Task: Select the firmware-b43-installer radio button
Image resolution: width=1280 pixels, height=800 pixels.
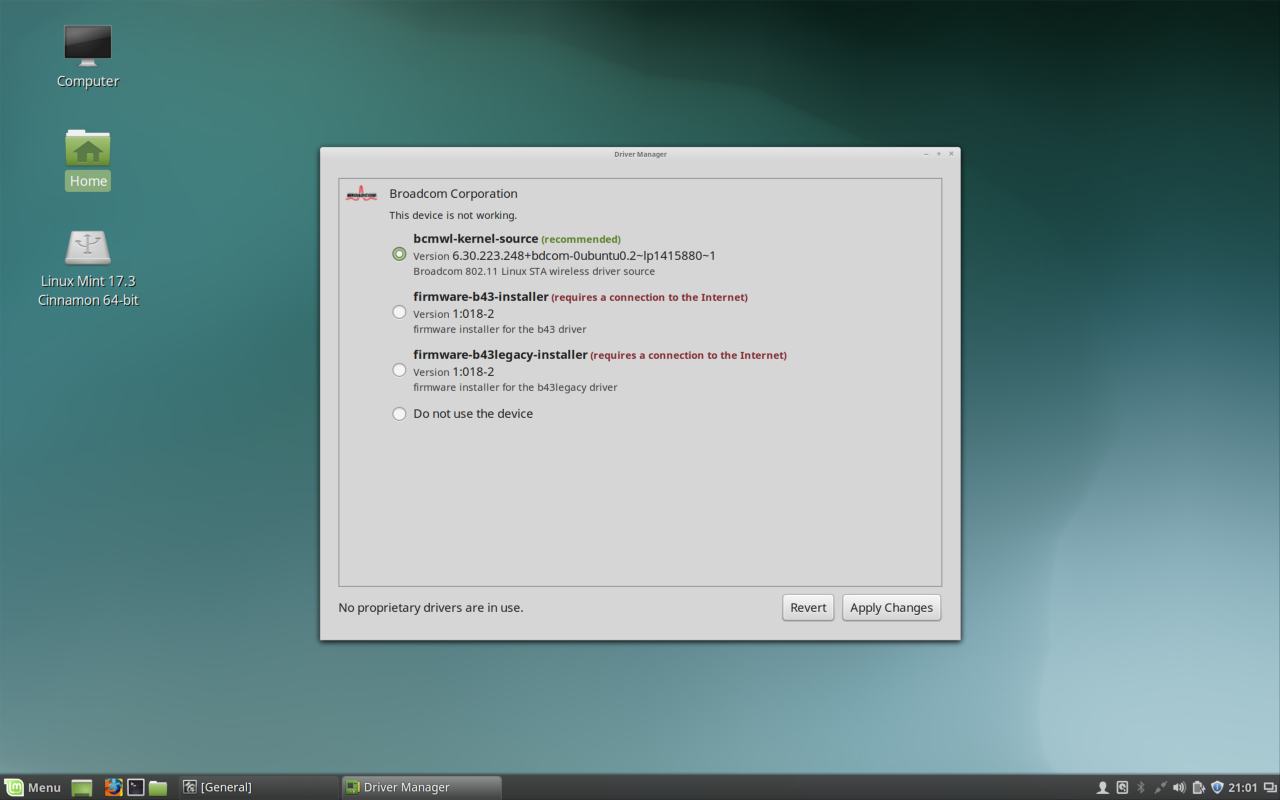Action: [399, 312]
